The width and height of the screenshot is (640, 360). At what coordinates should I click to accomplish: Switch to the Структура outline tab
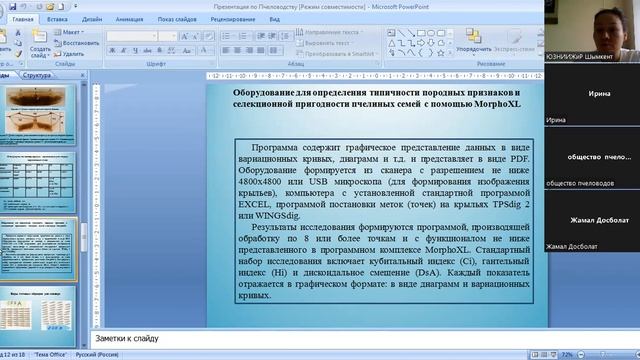coord(37,75)
